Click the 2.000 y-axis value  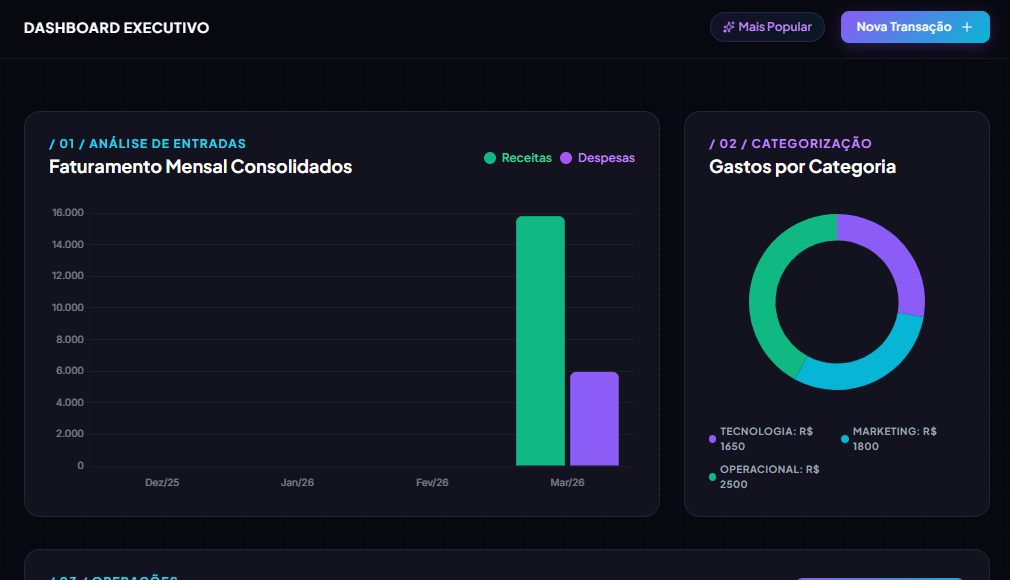pos(70,434)
